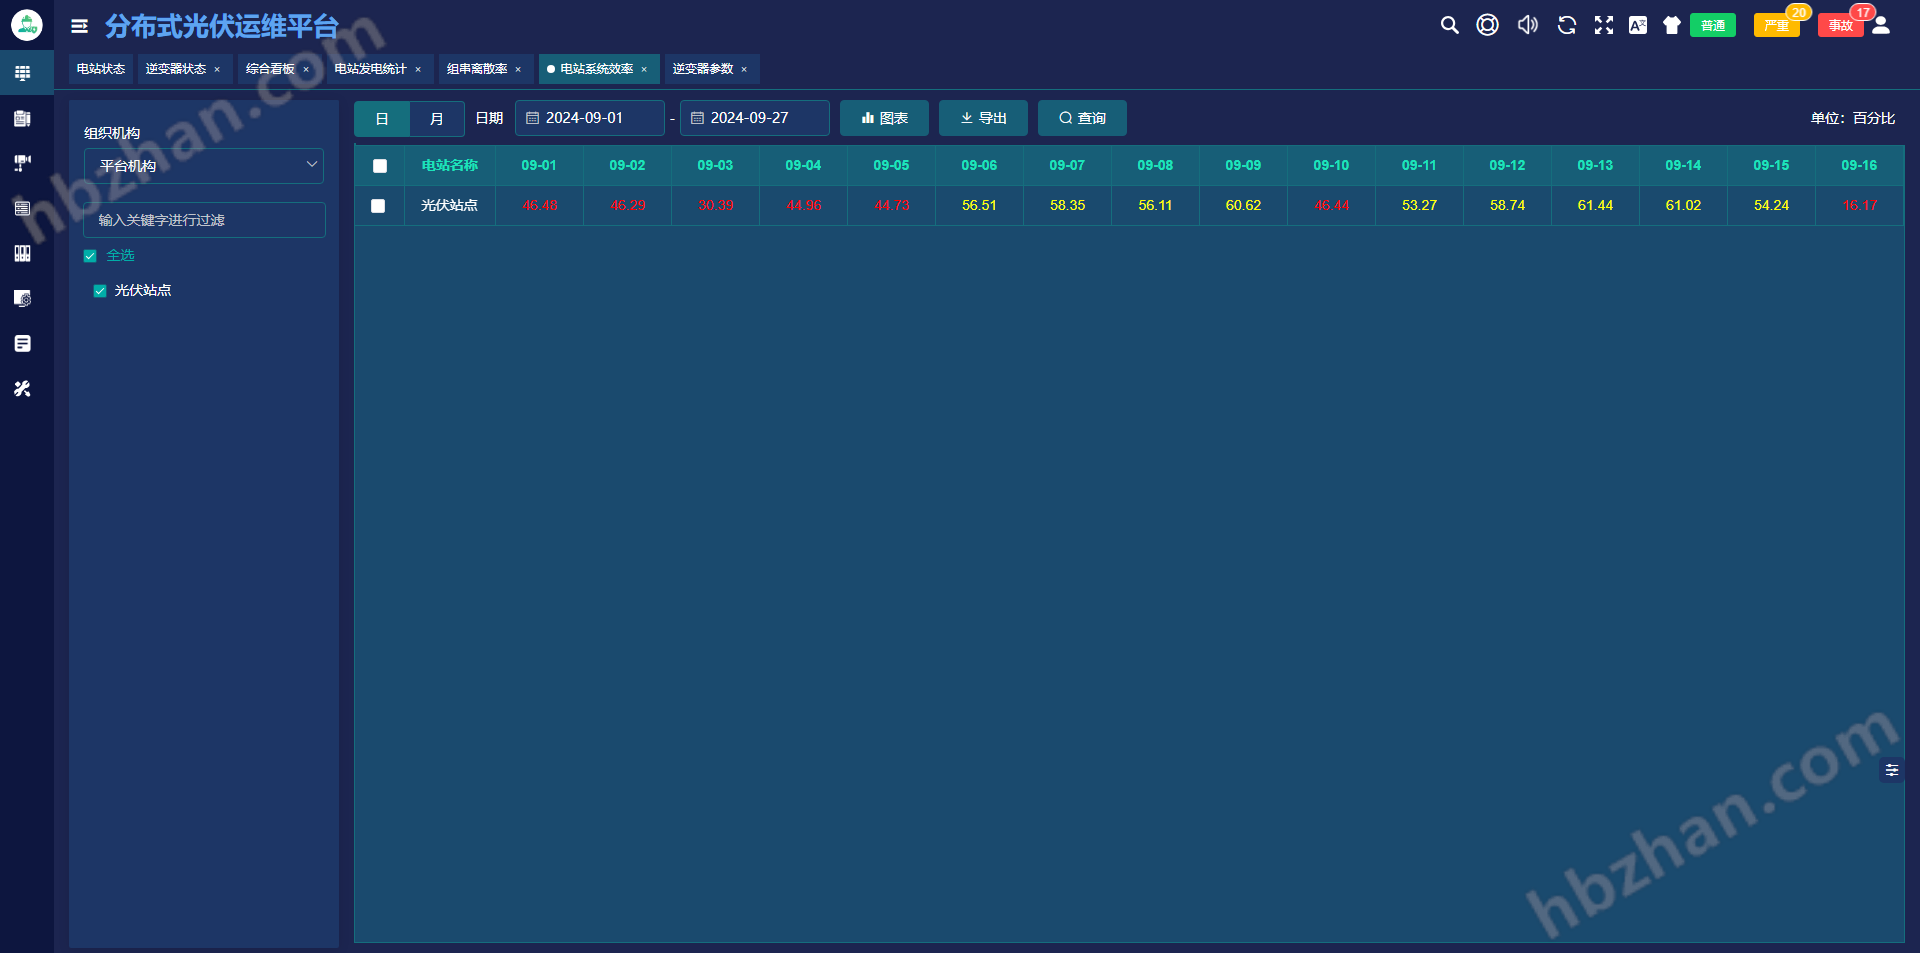Click the 导出 export button
This screenshot has height=953, width=1920.
point(983,118)
